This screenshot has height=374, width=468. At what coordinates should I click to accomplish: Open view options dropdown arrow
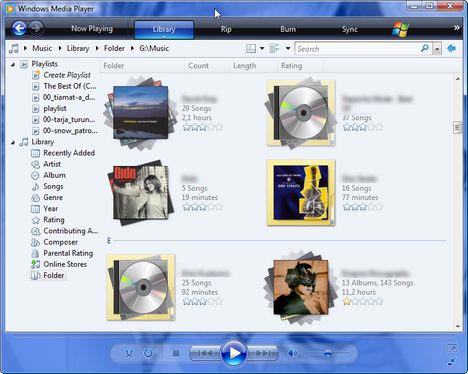tap(288, 48)
